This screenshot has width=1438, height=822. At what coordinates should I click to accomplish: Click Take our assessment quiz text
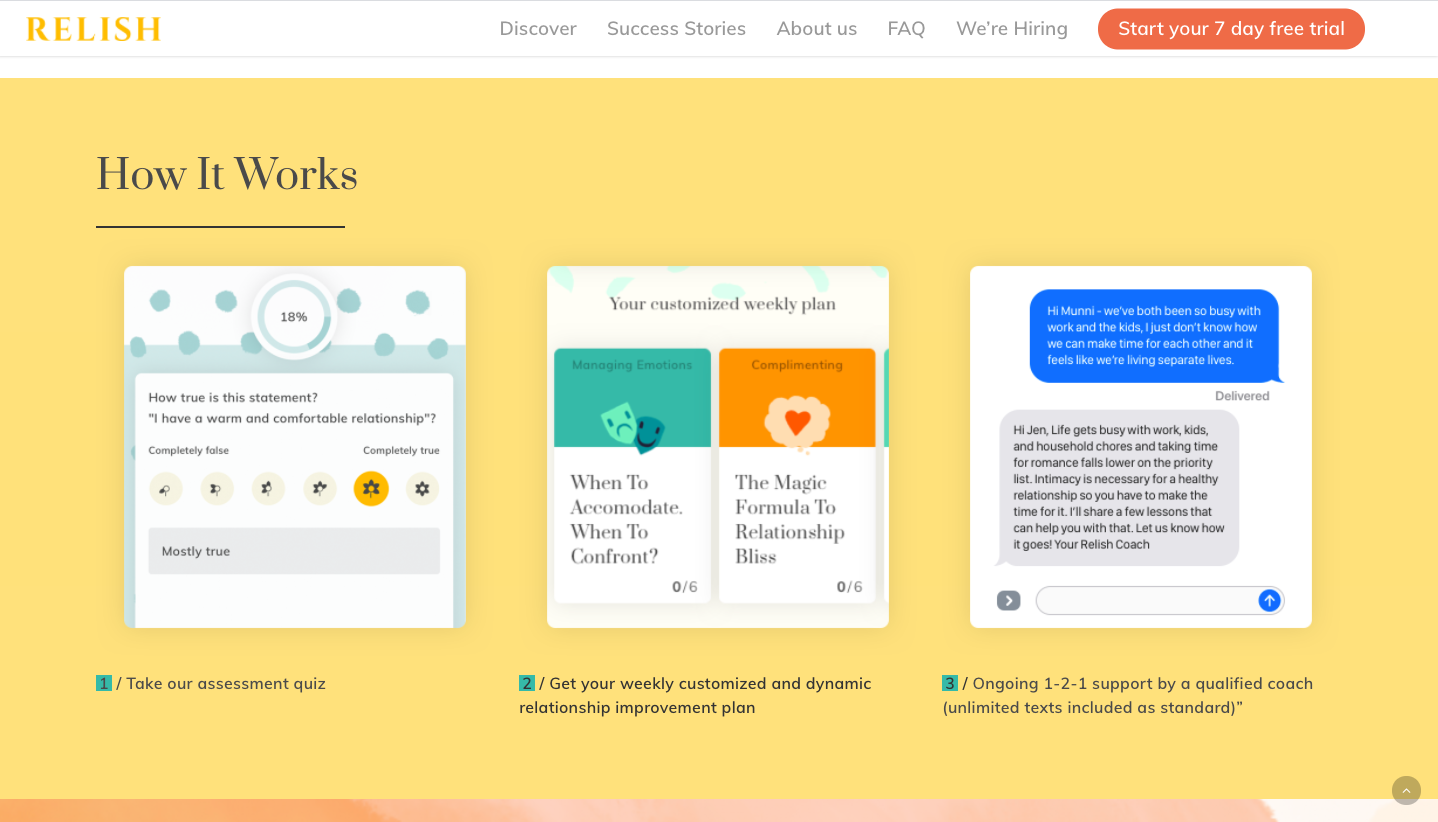(226, 684)
